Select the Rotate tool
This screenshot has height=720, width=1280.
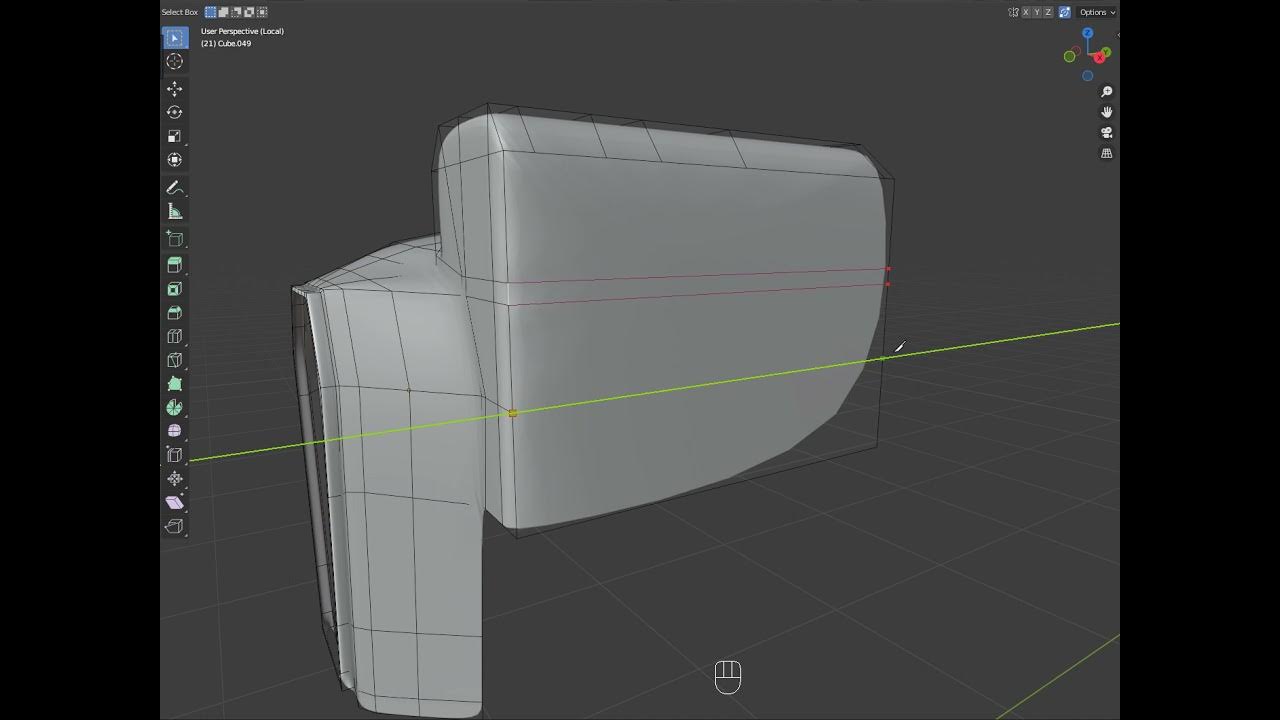[x=175, y=112]
